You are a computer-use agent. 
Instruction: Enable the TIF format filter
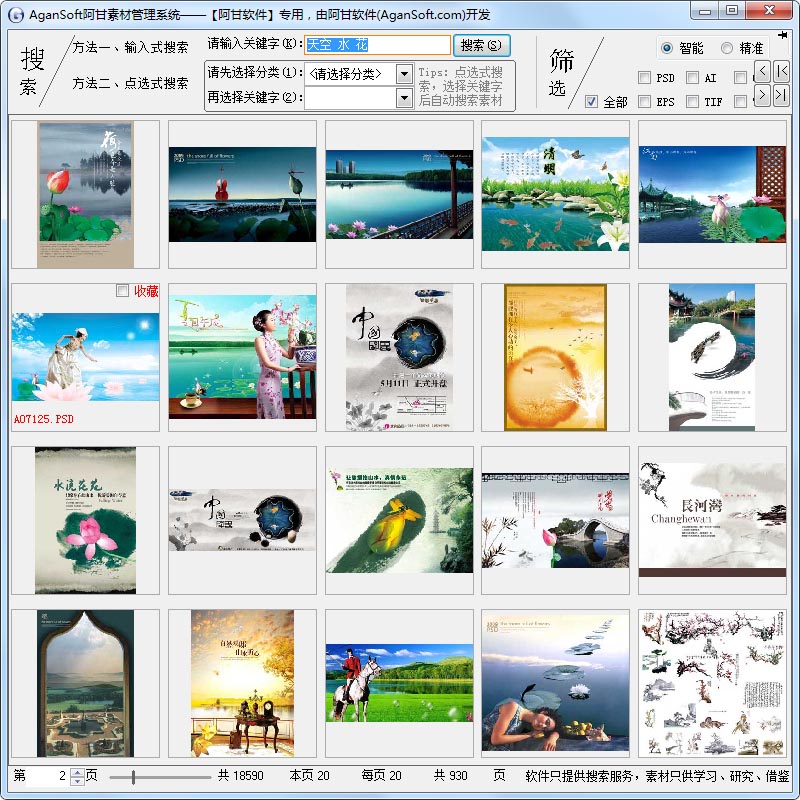(692, 102)
